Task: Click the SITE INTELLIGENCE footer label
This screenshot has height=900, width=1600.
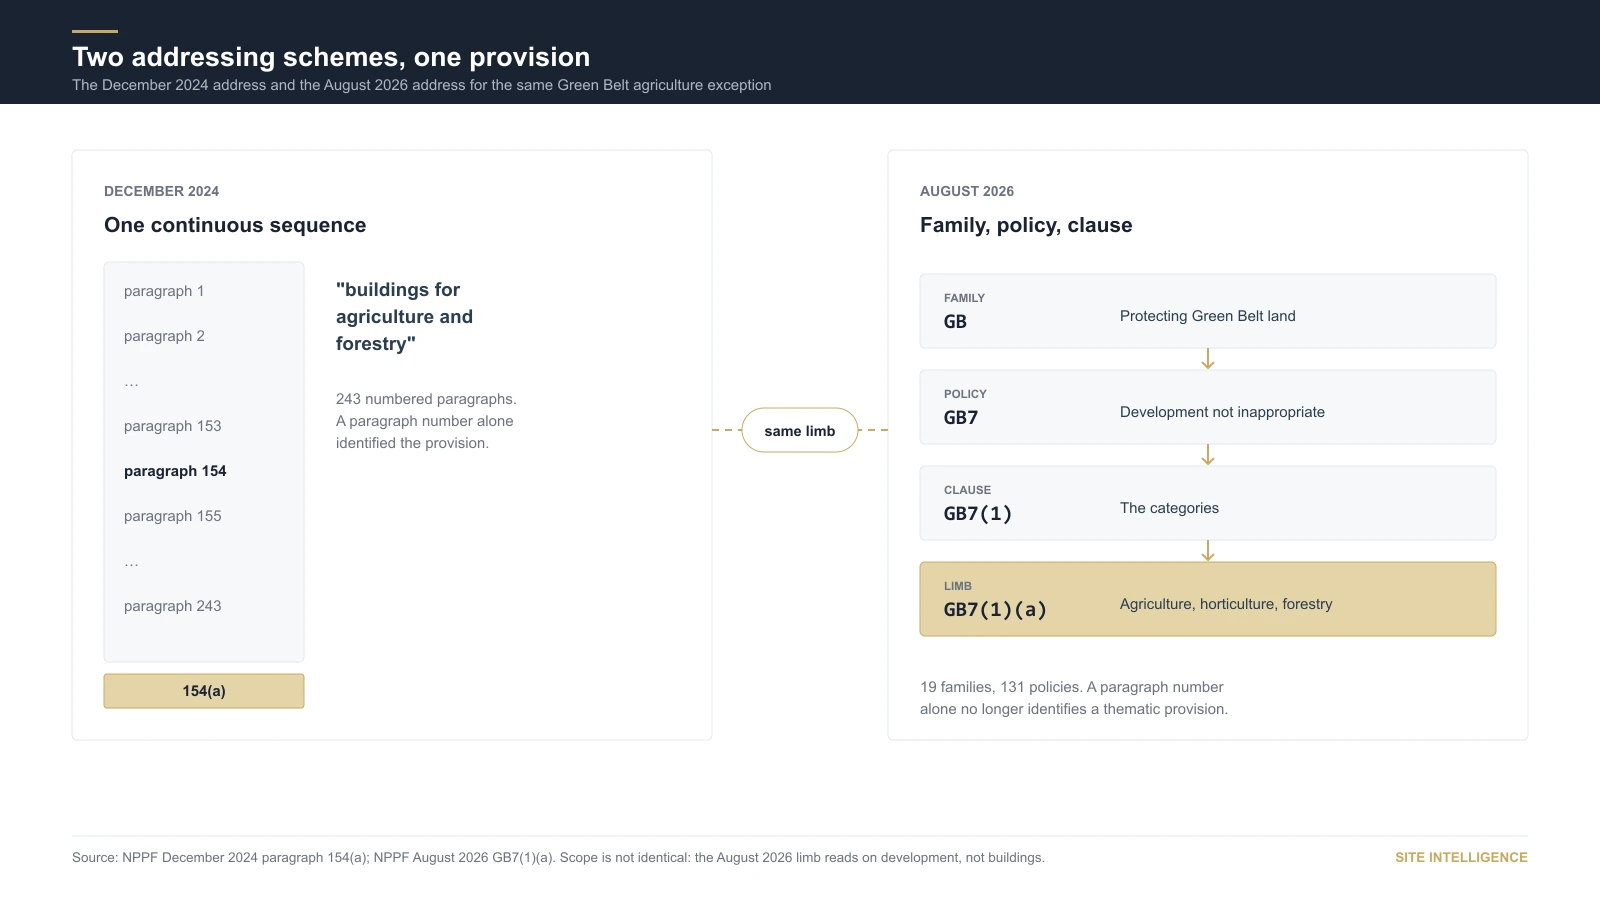Action: click(x=1461, y=857)
